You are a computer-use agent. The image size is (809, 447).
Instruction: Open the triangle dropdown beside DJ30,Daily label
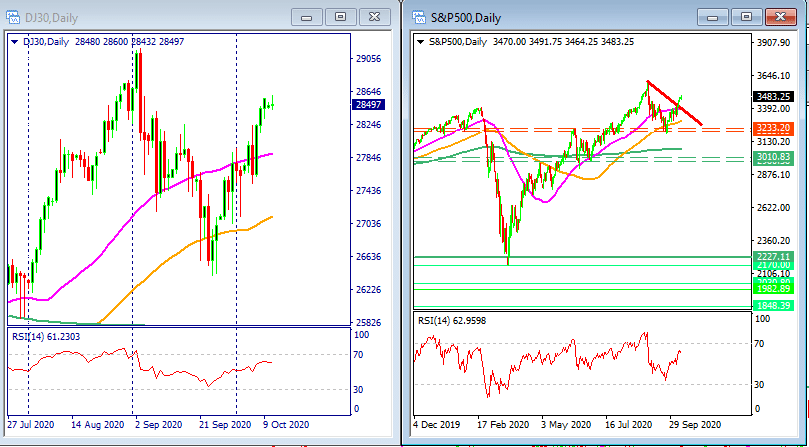[x=14, y=42]
